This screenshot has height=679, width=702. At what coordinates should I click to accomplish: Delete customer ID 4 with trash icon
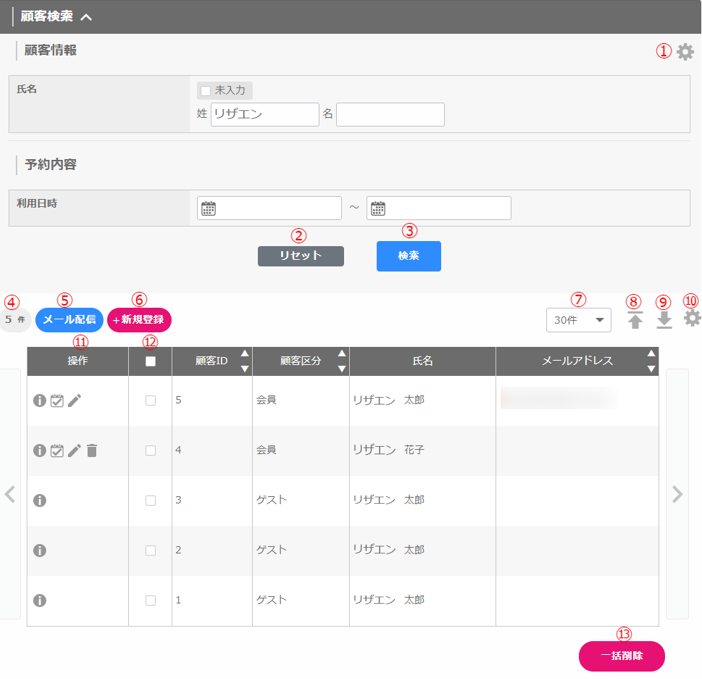(x=92, y=451)
